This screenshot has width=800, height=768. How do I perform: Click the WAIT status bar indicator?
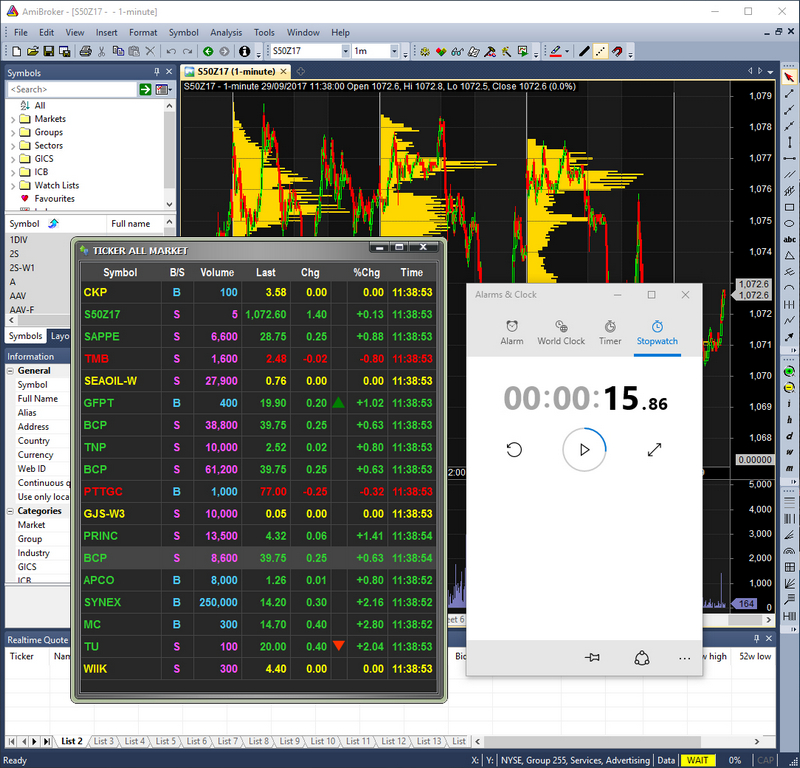[697, 760]
